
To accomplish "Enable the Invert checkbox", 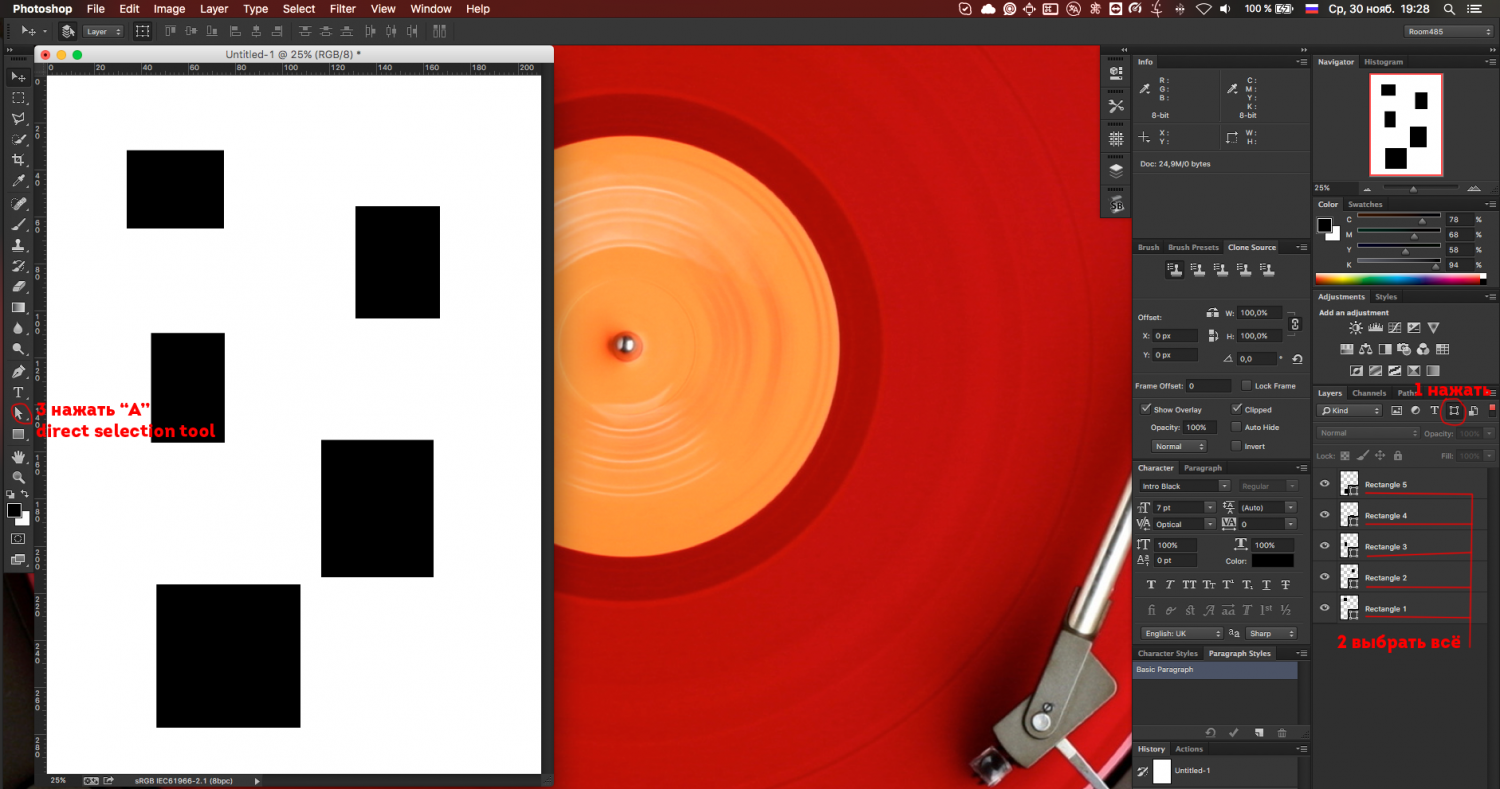I will [x=1237, y=446].
